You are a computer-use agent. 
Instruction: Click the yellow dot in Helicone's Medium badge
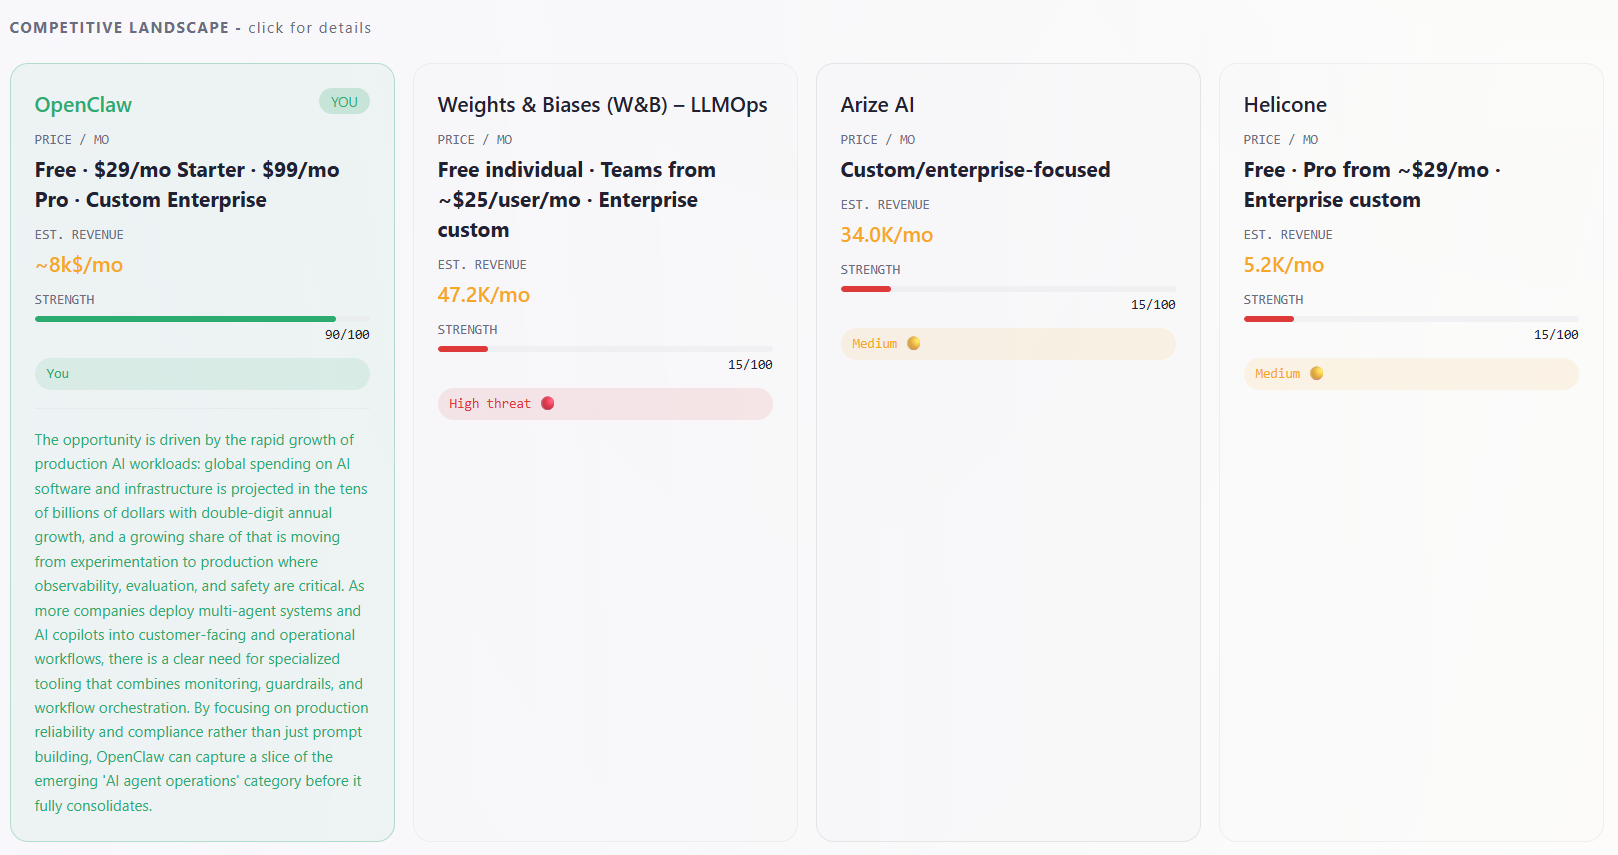click(x=1316, y=374)
